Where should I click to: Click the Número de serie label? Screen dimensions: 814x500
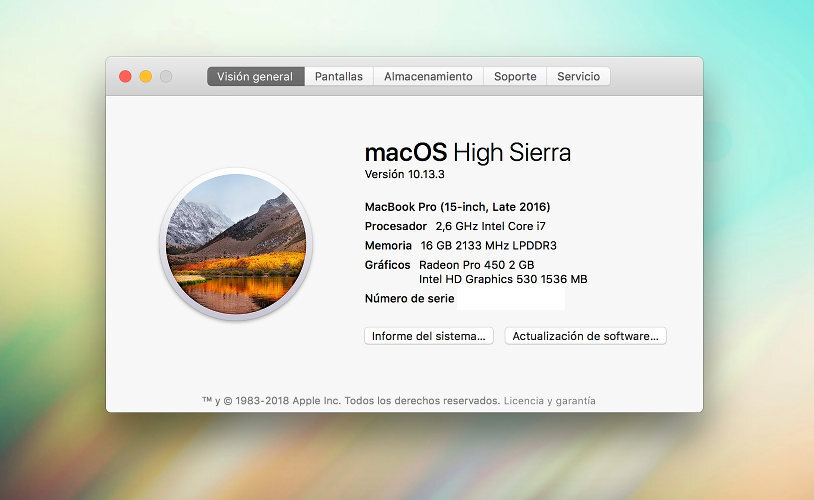pos(410,299)
